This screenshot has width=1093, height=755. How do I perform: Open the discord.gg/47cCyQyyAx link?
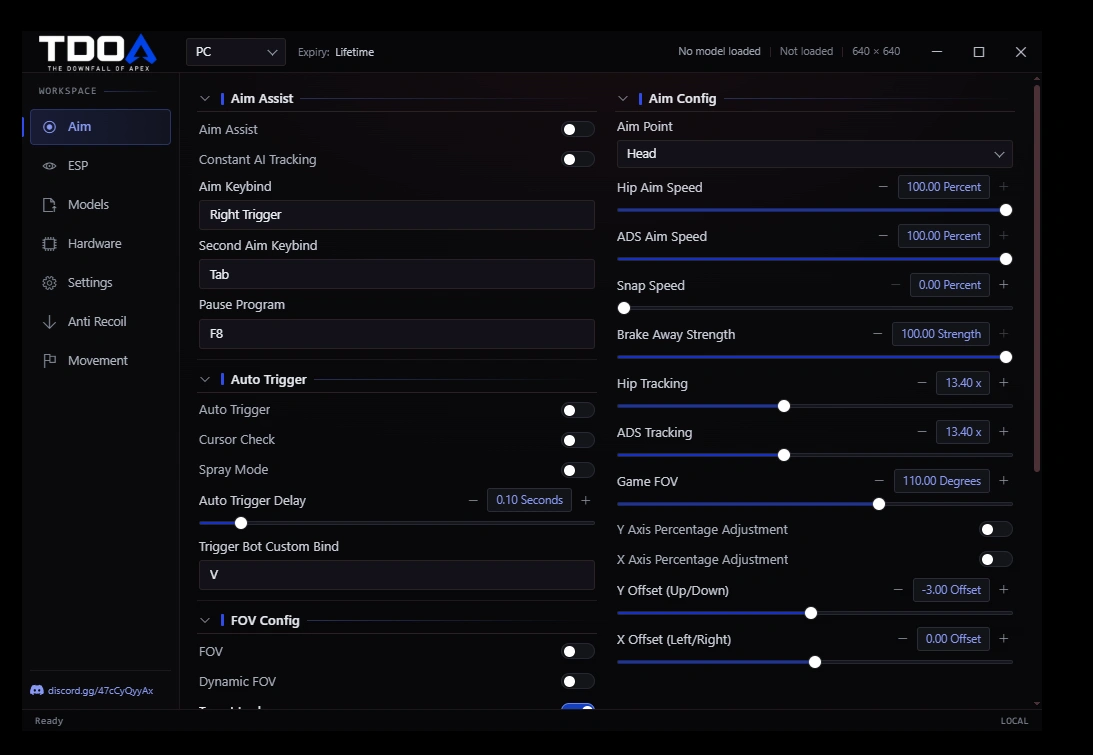(x=100, y=690)
